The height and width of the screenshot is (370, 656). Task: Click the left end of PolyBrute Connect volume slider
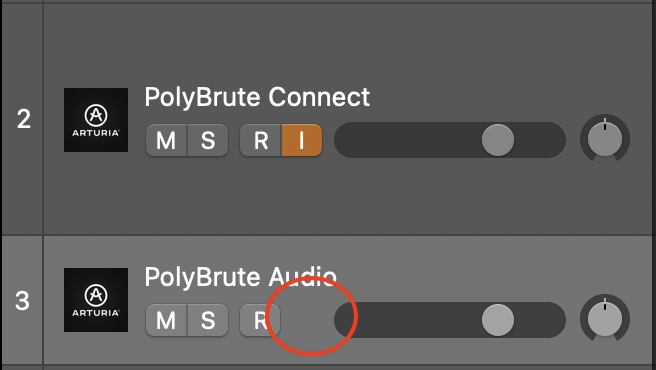tap(345, 140)
